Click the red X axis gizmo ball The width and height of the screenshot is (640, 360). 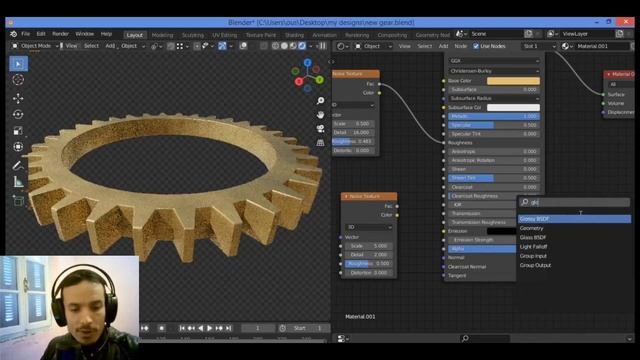click(299, 82)
